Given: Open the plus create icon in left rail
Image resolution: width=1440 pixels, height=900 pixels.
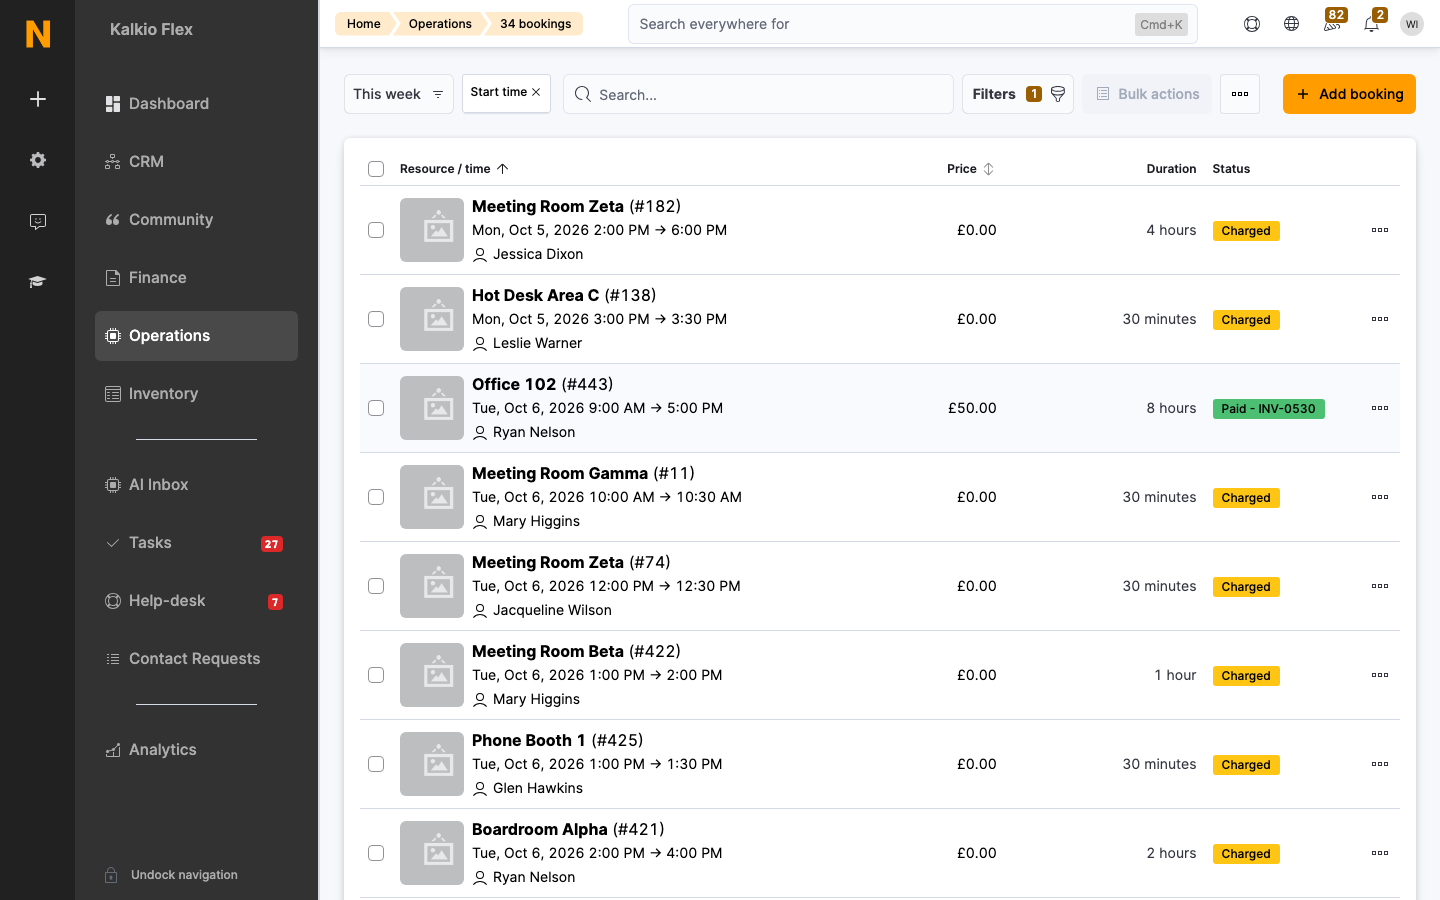Looking at the screenshot, I should coord(38,99).
